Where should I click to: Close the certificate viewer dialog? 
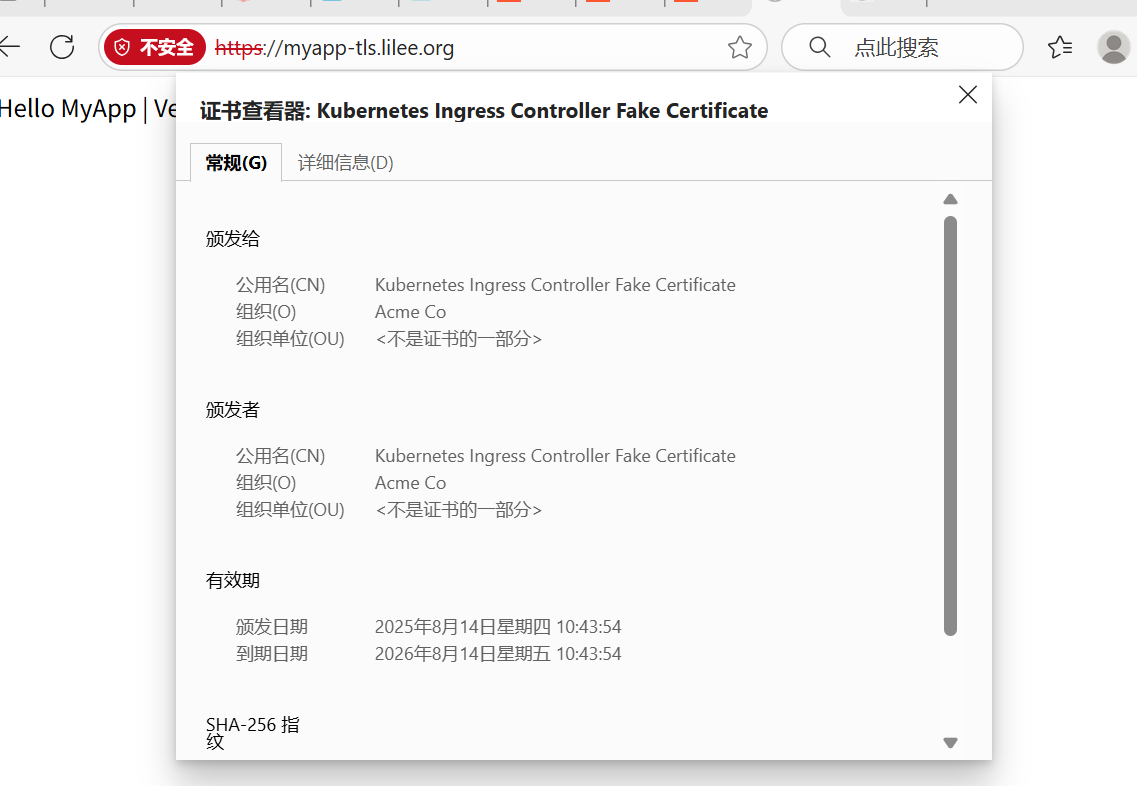[967, 94]
